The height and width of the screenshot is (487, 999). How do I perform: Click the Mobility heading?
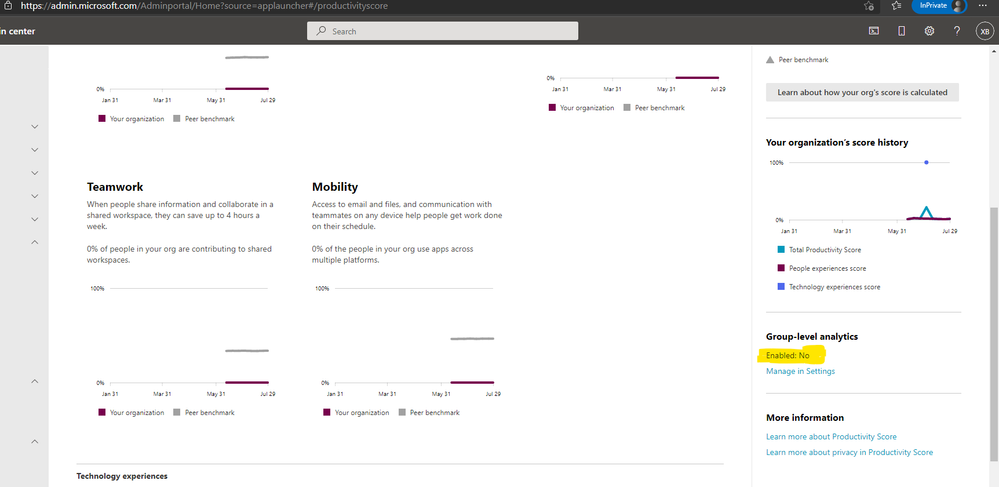(x=335, y=187)
